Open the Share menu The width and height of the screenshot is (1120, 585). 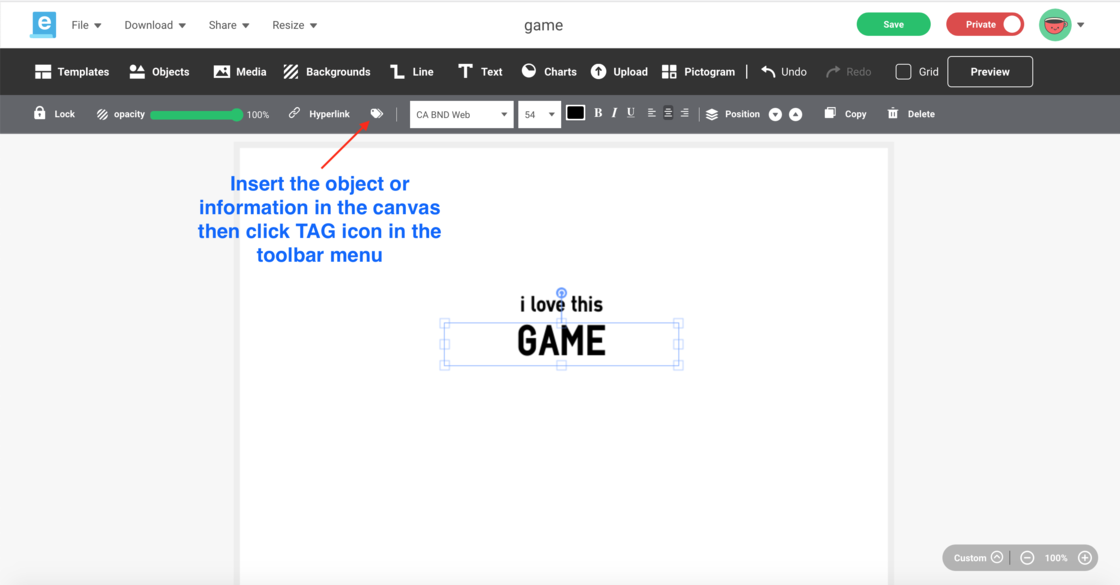coord(229,25)
